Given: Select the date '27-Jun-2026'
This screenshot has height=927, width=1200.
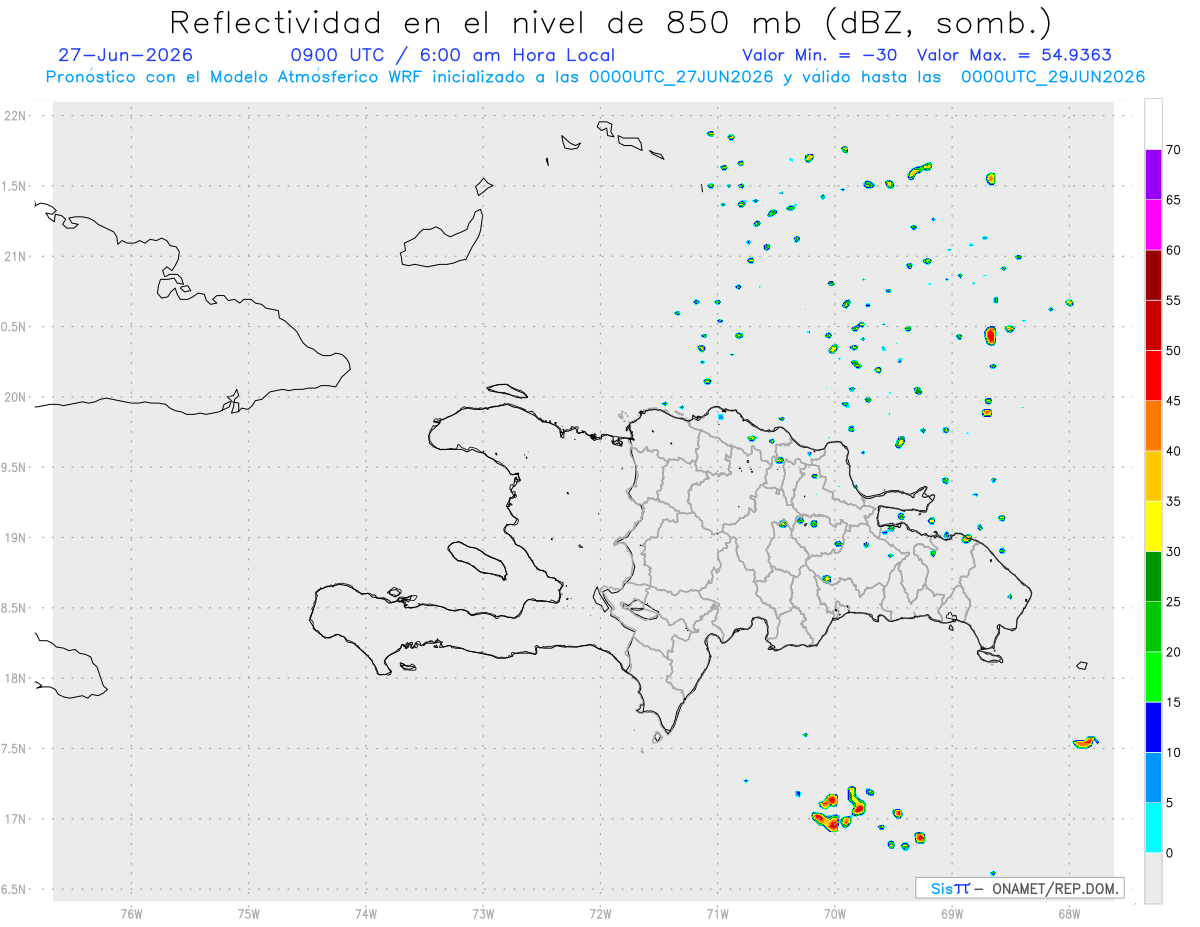Looking at the screenshot, I should click(x=126, y=55).
